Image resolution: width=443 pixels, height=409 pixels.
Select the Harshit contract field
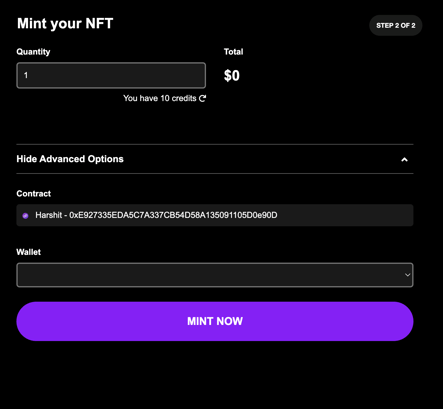215,215
